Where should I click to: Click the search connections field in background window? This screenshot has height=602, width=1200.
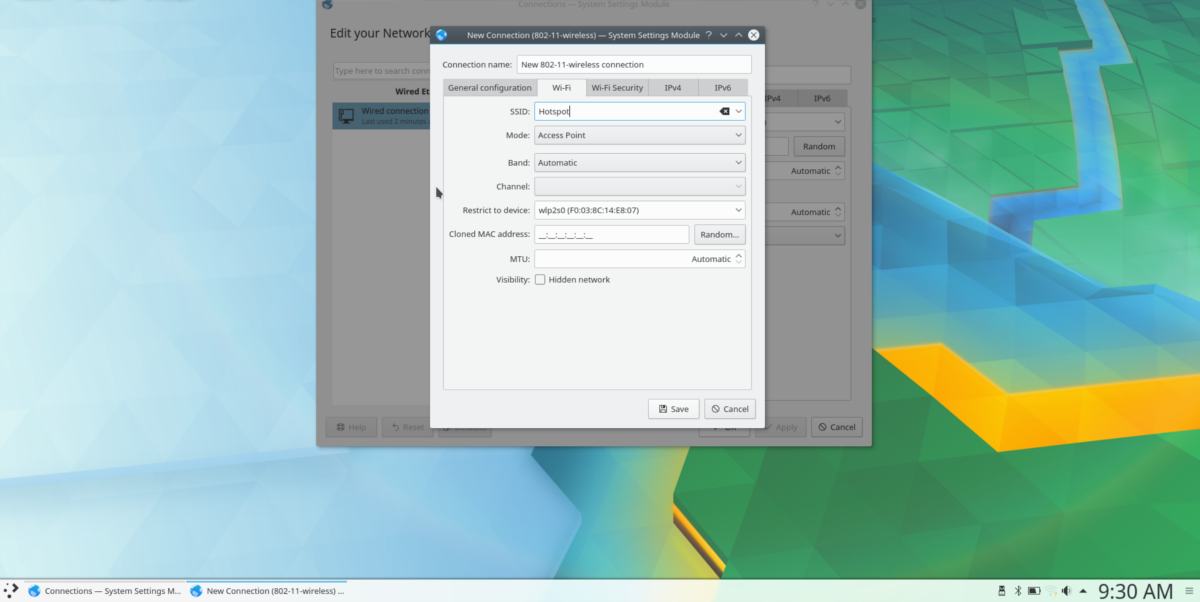click(382, 72)
